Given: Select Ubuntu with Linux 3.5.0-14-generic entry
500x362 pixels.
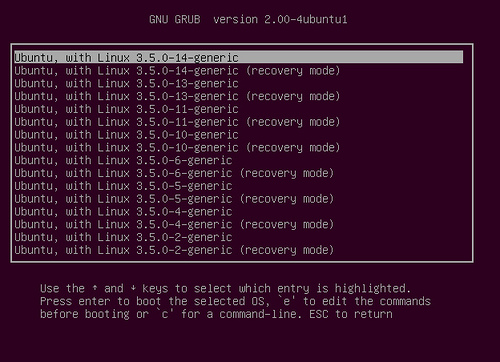Looking at the screenshot, I should coord(238,57).
